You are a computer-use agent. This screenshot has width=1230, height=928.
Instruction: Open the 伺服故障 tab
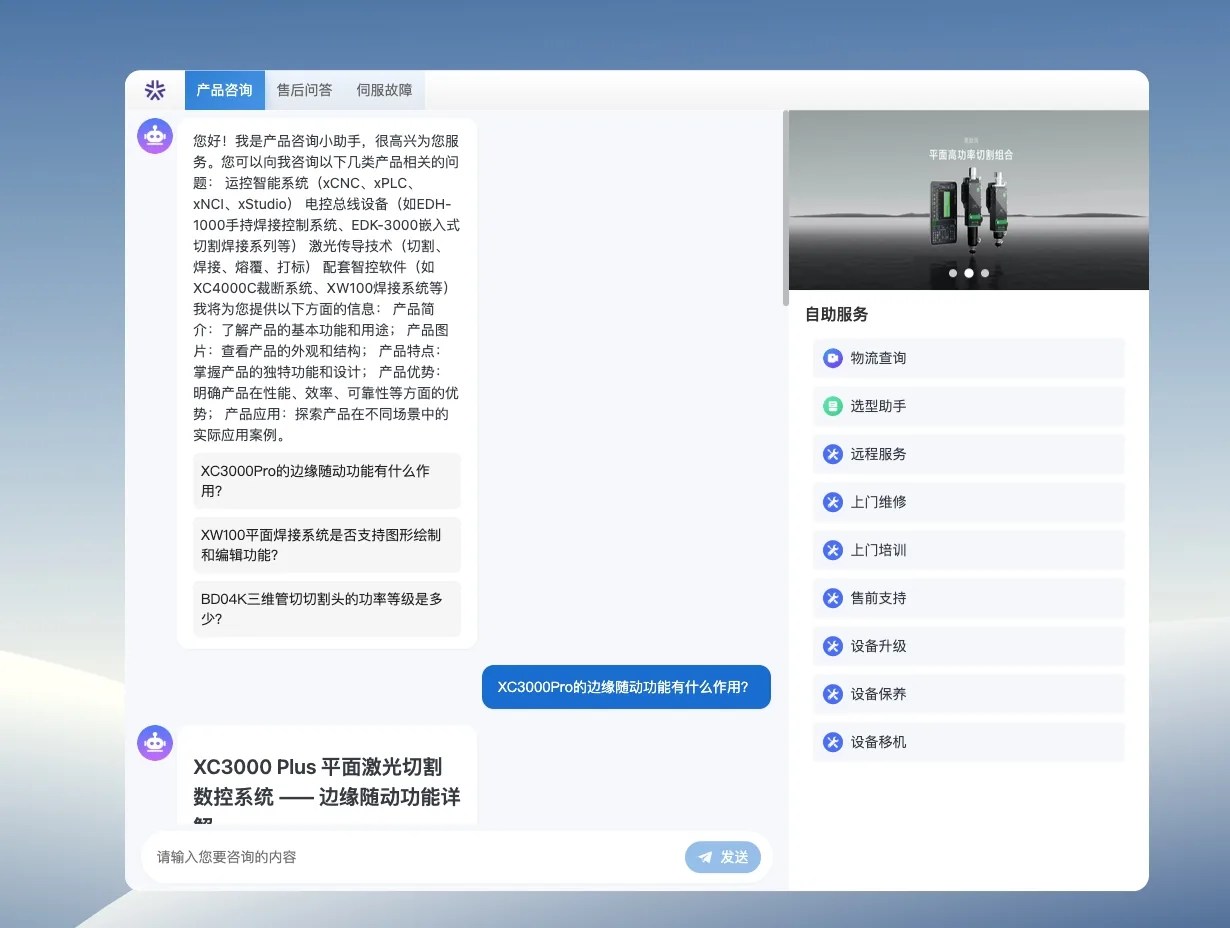coord(385,90)
